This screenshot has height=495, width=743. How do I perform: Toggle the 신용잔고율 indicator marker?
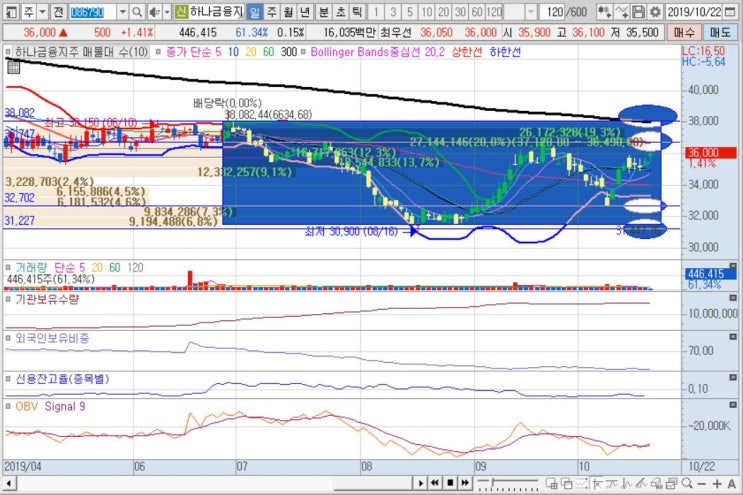click(8, 379)
